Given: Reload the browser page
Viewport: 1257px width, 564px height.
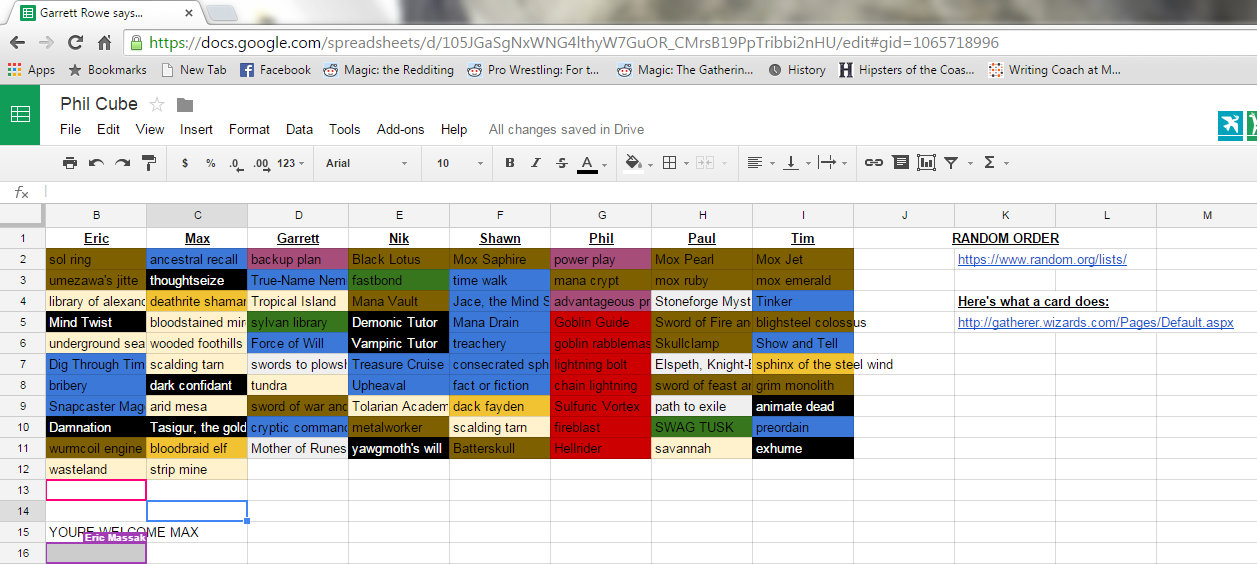Looking at the screenshot, I should click(x=75, y=43).
